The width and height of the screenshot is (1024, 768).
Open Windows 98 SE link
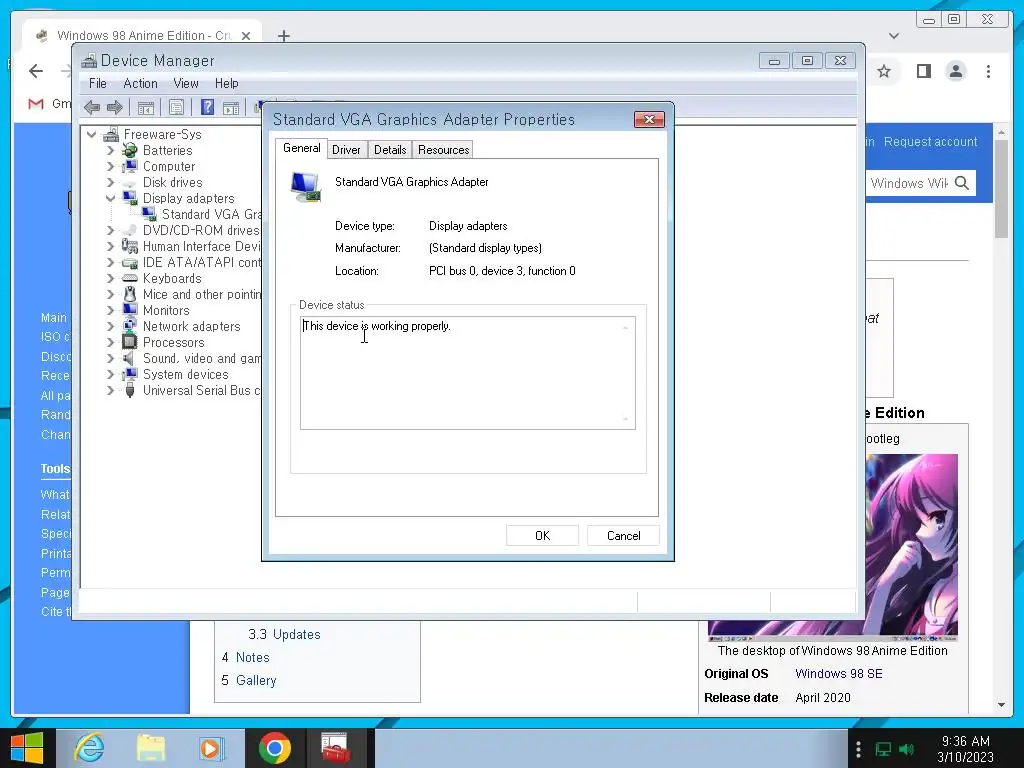click(839, 673)
